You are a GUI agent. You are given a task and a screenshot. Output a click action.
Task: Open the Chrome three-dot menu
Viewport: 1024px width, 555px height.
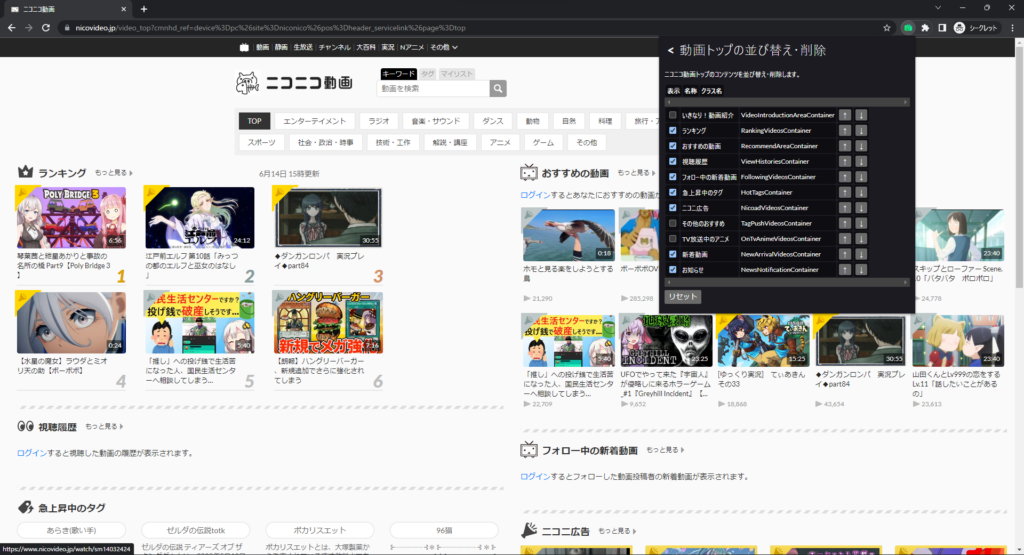[x=1012, y=28]
